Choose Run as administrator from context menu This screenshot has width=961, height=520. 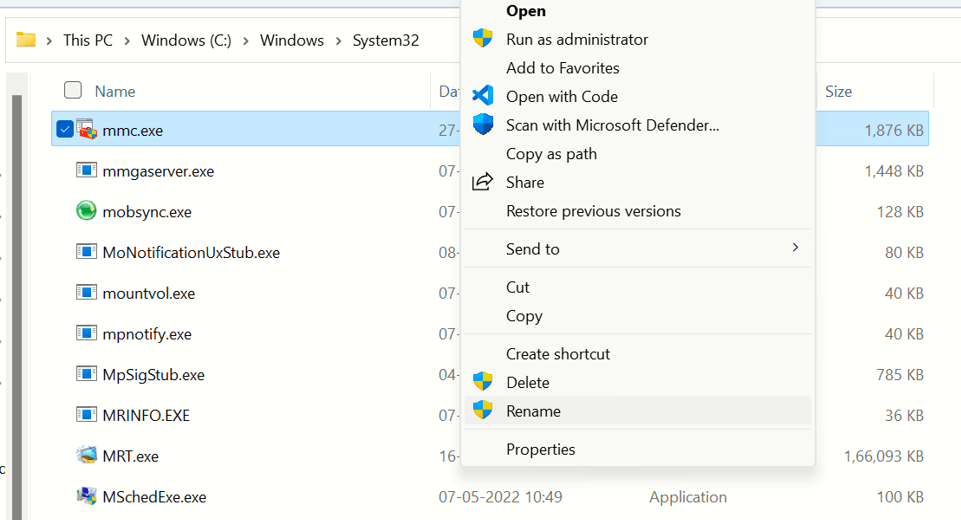577,39
